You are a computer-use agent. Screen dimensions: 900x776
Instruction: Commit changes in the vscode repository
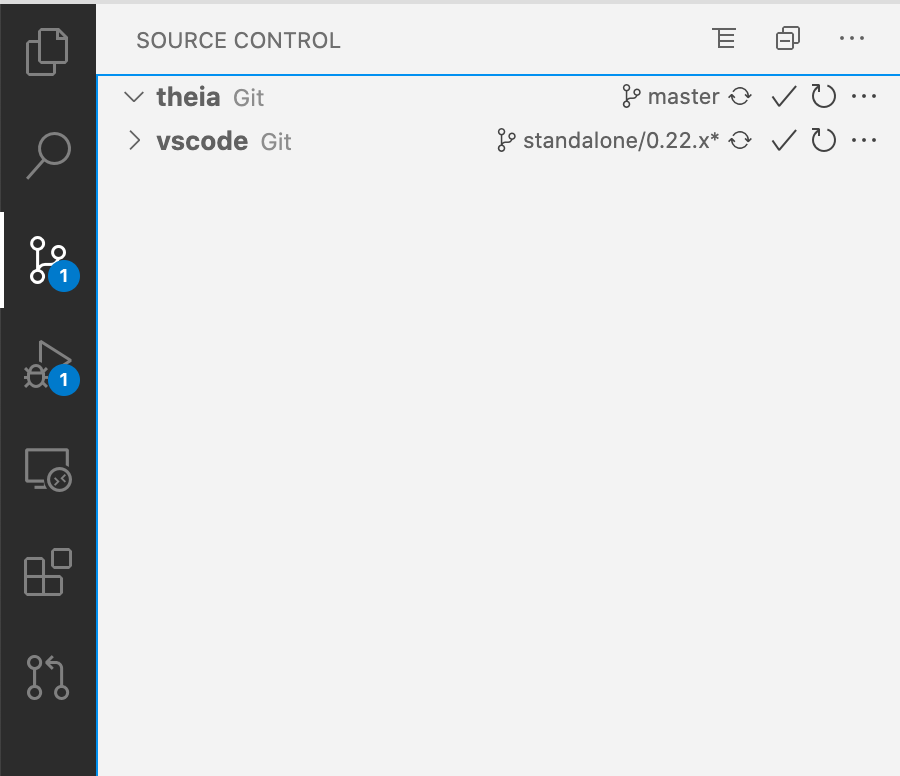783,141
